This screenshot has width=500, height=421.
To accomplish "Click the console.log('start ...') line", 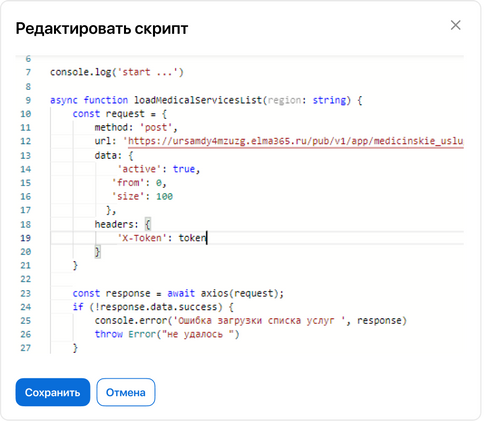I will coord(117,72).
